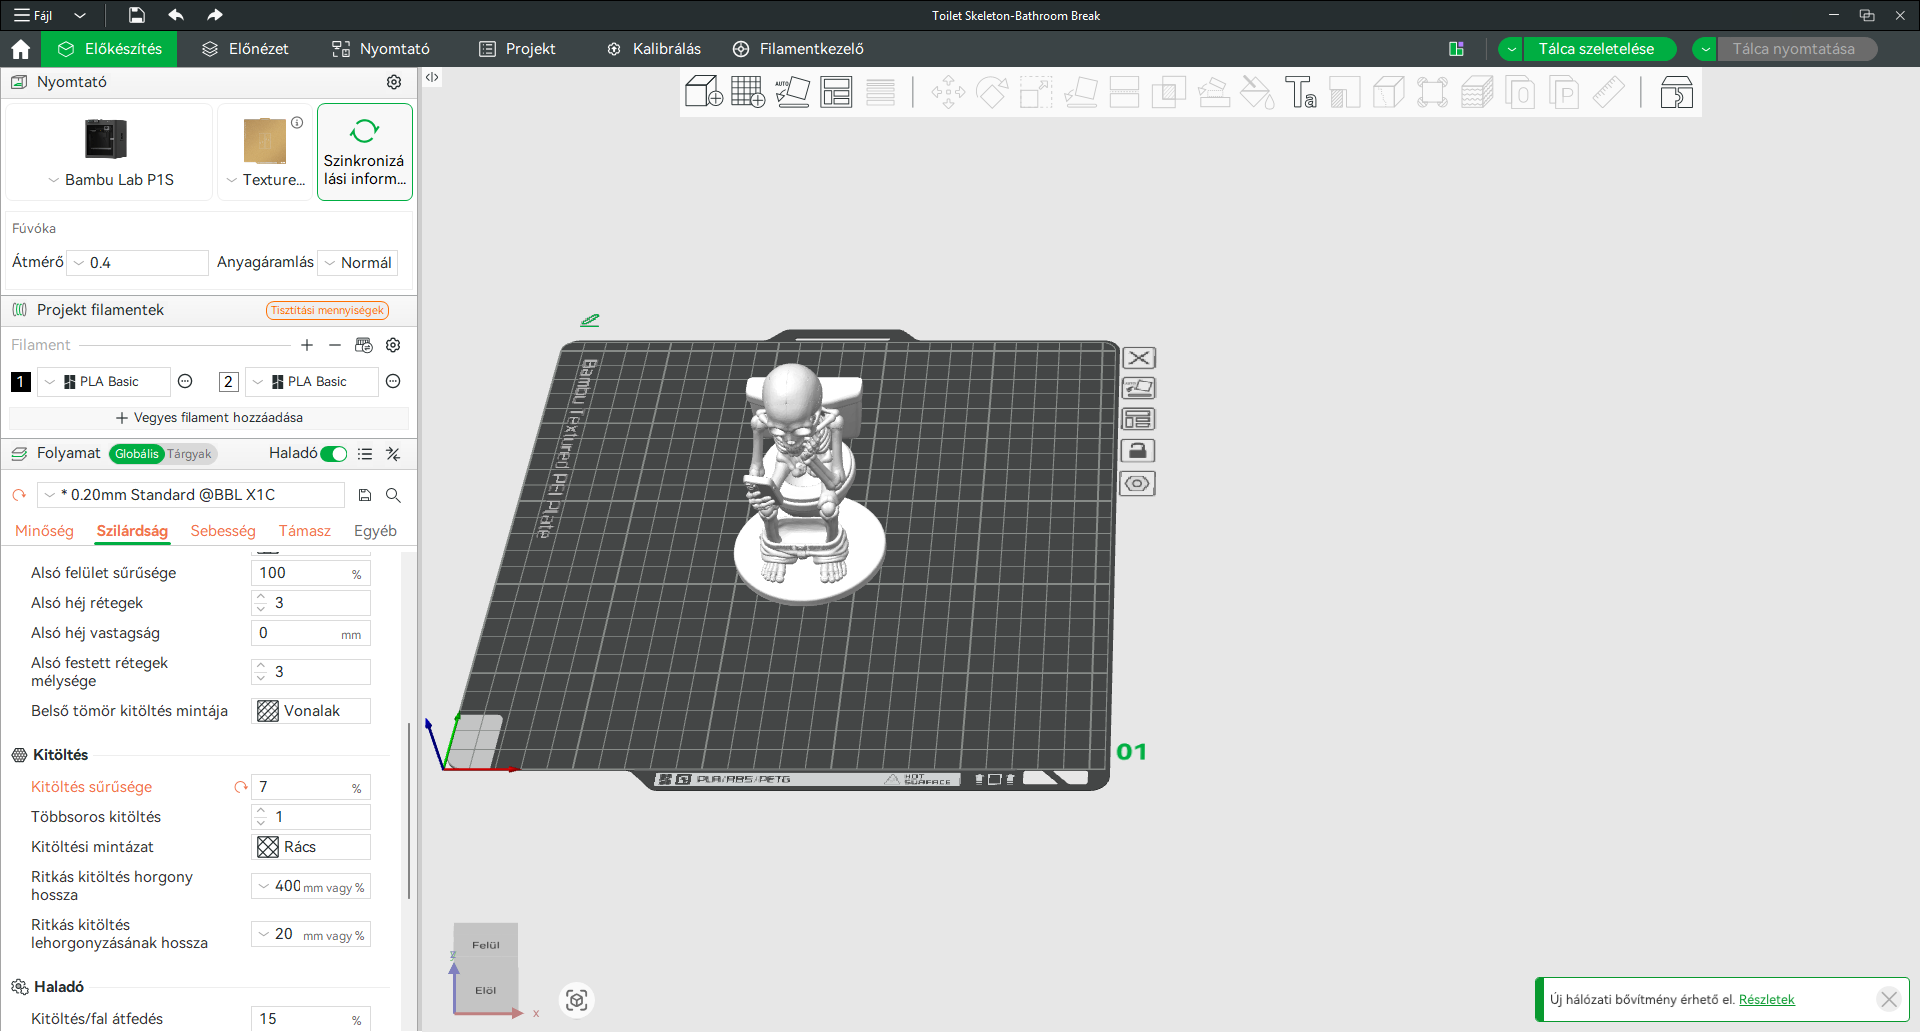This screenshot has height=1032, width=1920.
Task: Click the AMS filament sync icon
Action: coord(364,345)
